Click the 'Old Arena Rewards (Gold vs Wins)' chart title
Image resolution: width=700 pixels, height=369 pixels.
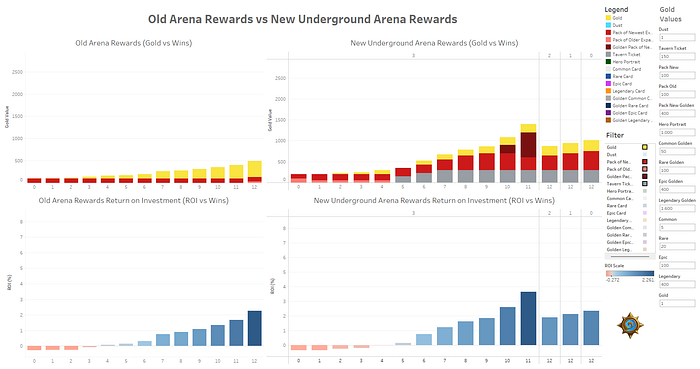pos(133,43)
